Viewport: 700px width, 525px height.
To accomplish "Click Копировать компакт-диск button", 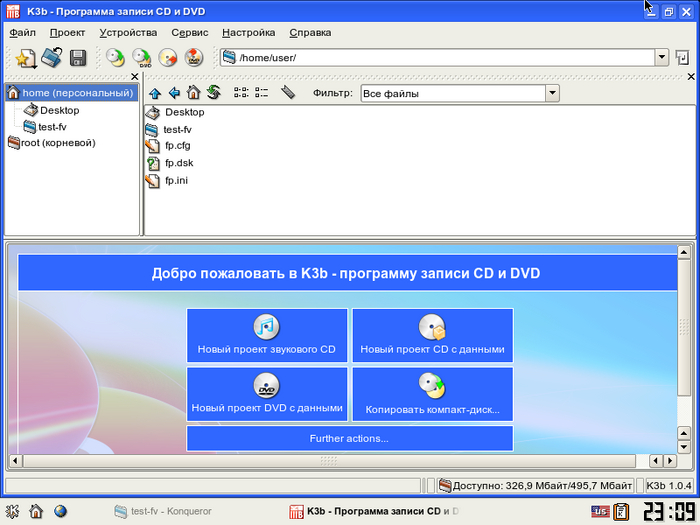I will (x=432, y=393).
